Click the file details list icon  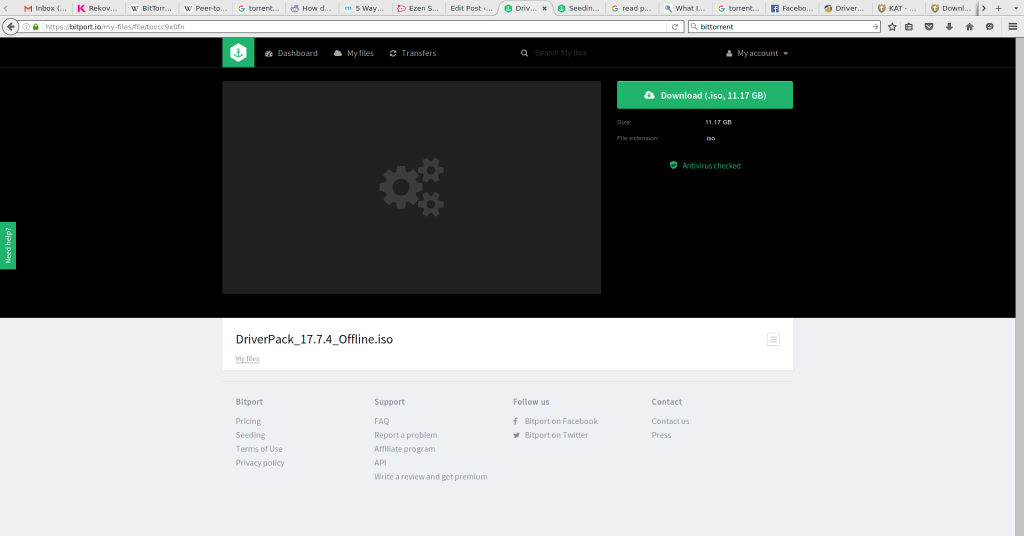[773, 339]
